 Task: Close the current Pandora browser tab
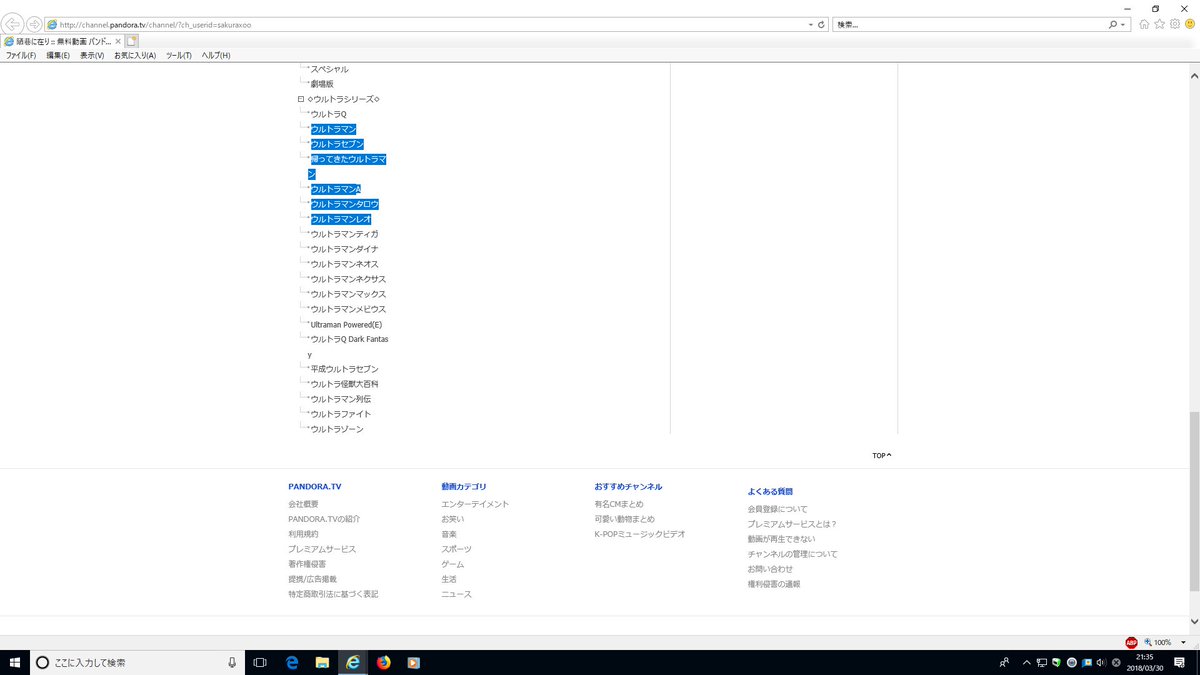[x=118, y=41]
